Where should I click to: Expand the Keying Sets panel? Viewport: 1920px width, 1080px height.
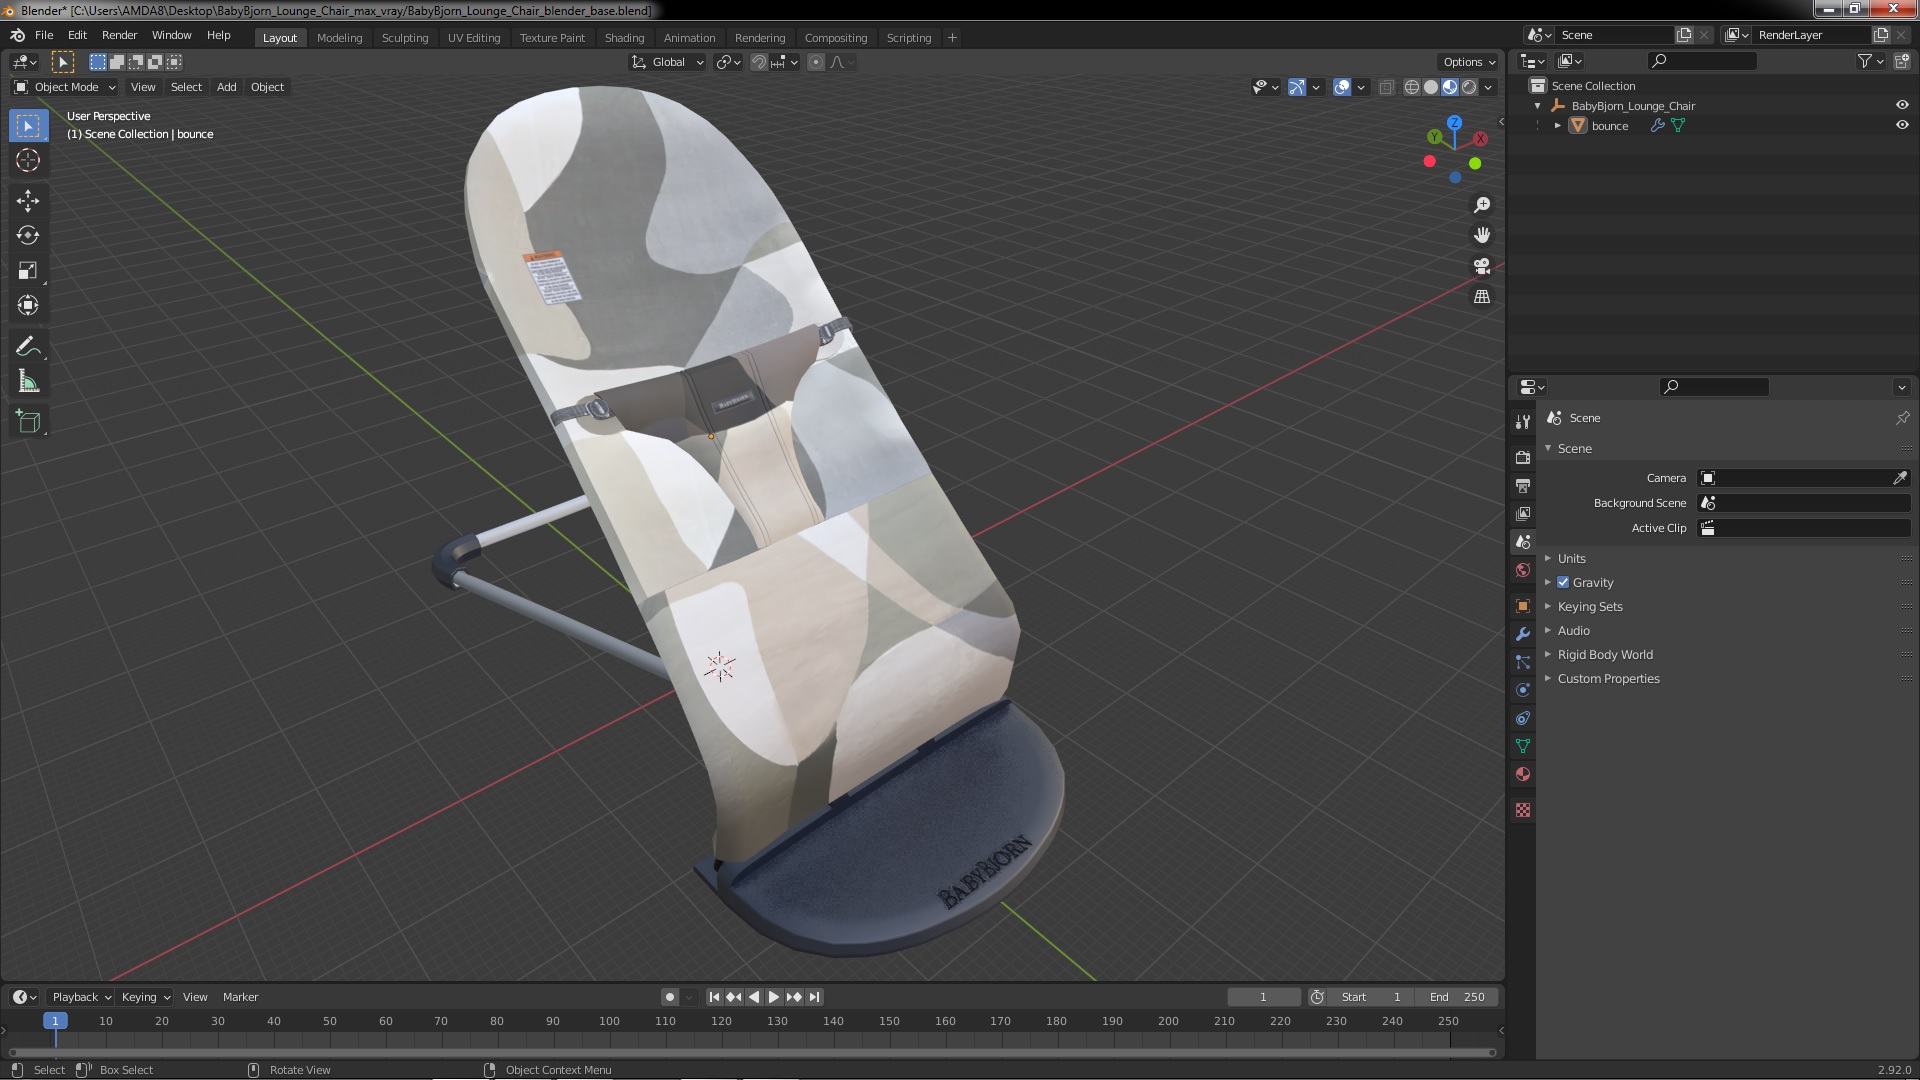[x=1589, y=606]
